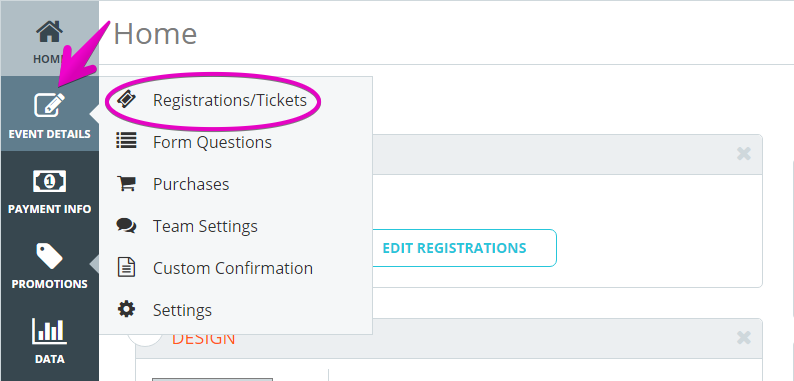Choose Registrations/Tickets from the flyout menu
Viewport: 794px width, 381px height.
tap(230, 100)
